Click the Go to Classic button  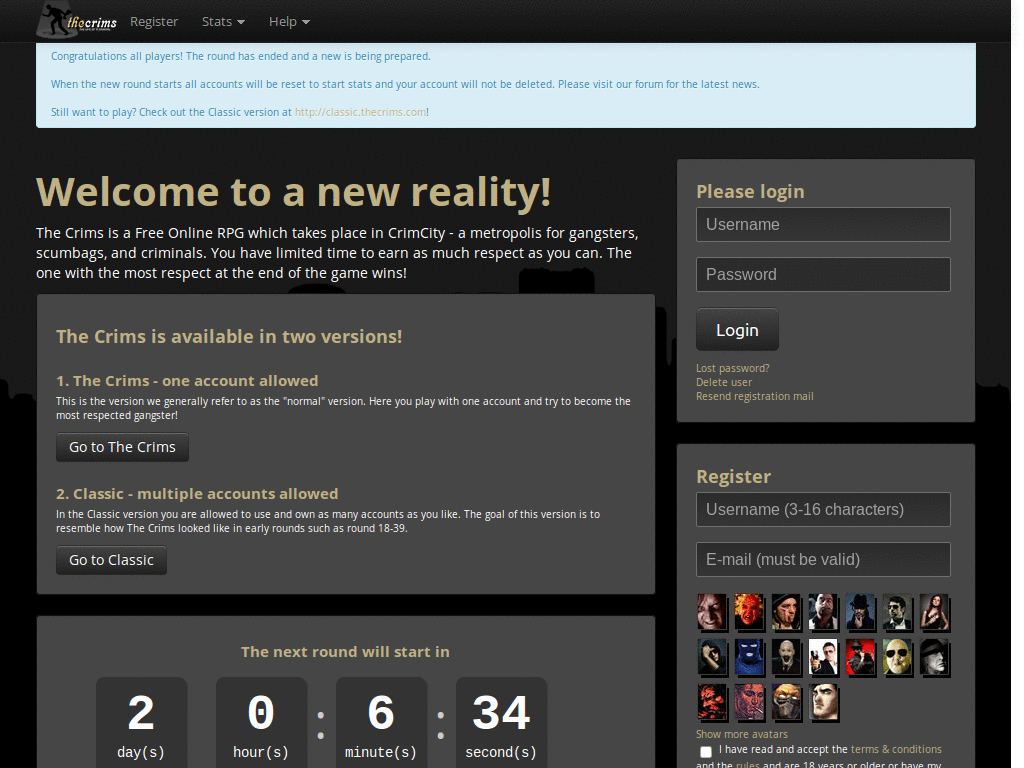111,560
